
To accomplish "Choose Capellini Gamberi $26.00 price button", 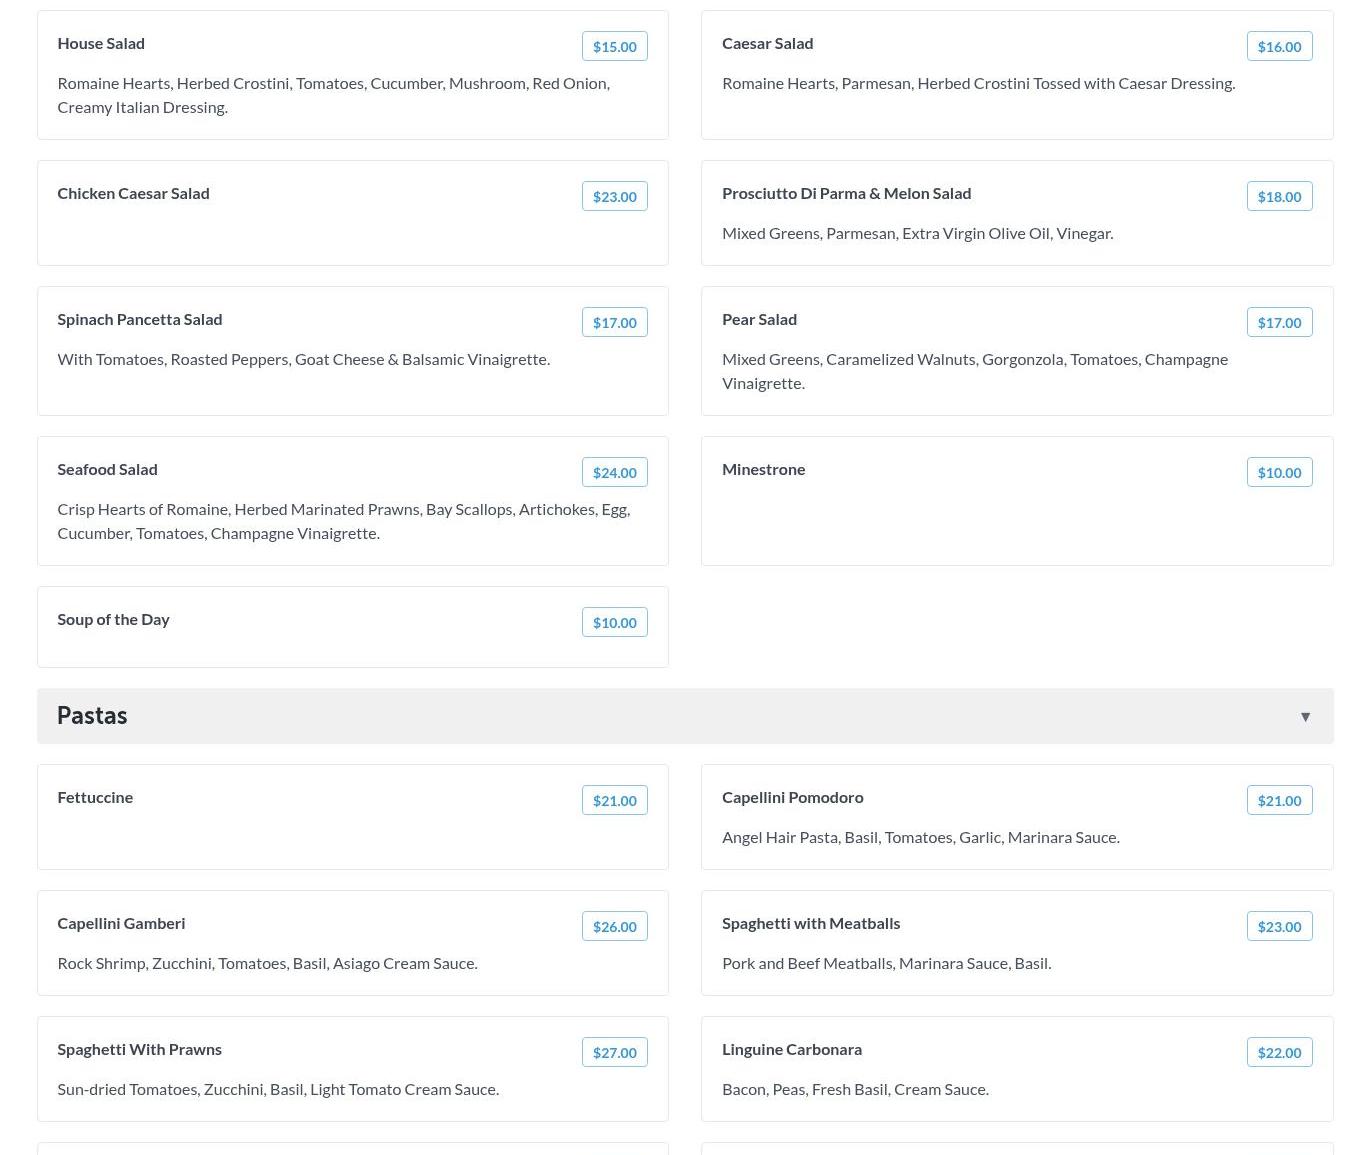I will click(x=614, y=927).
